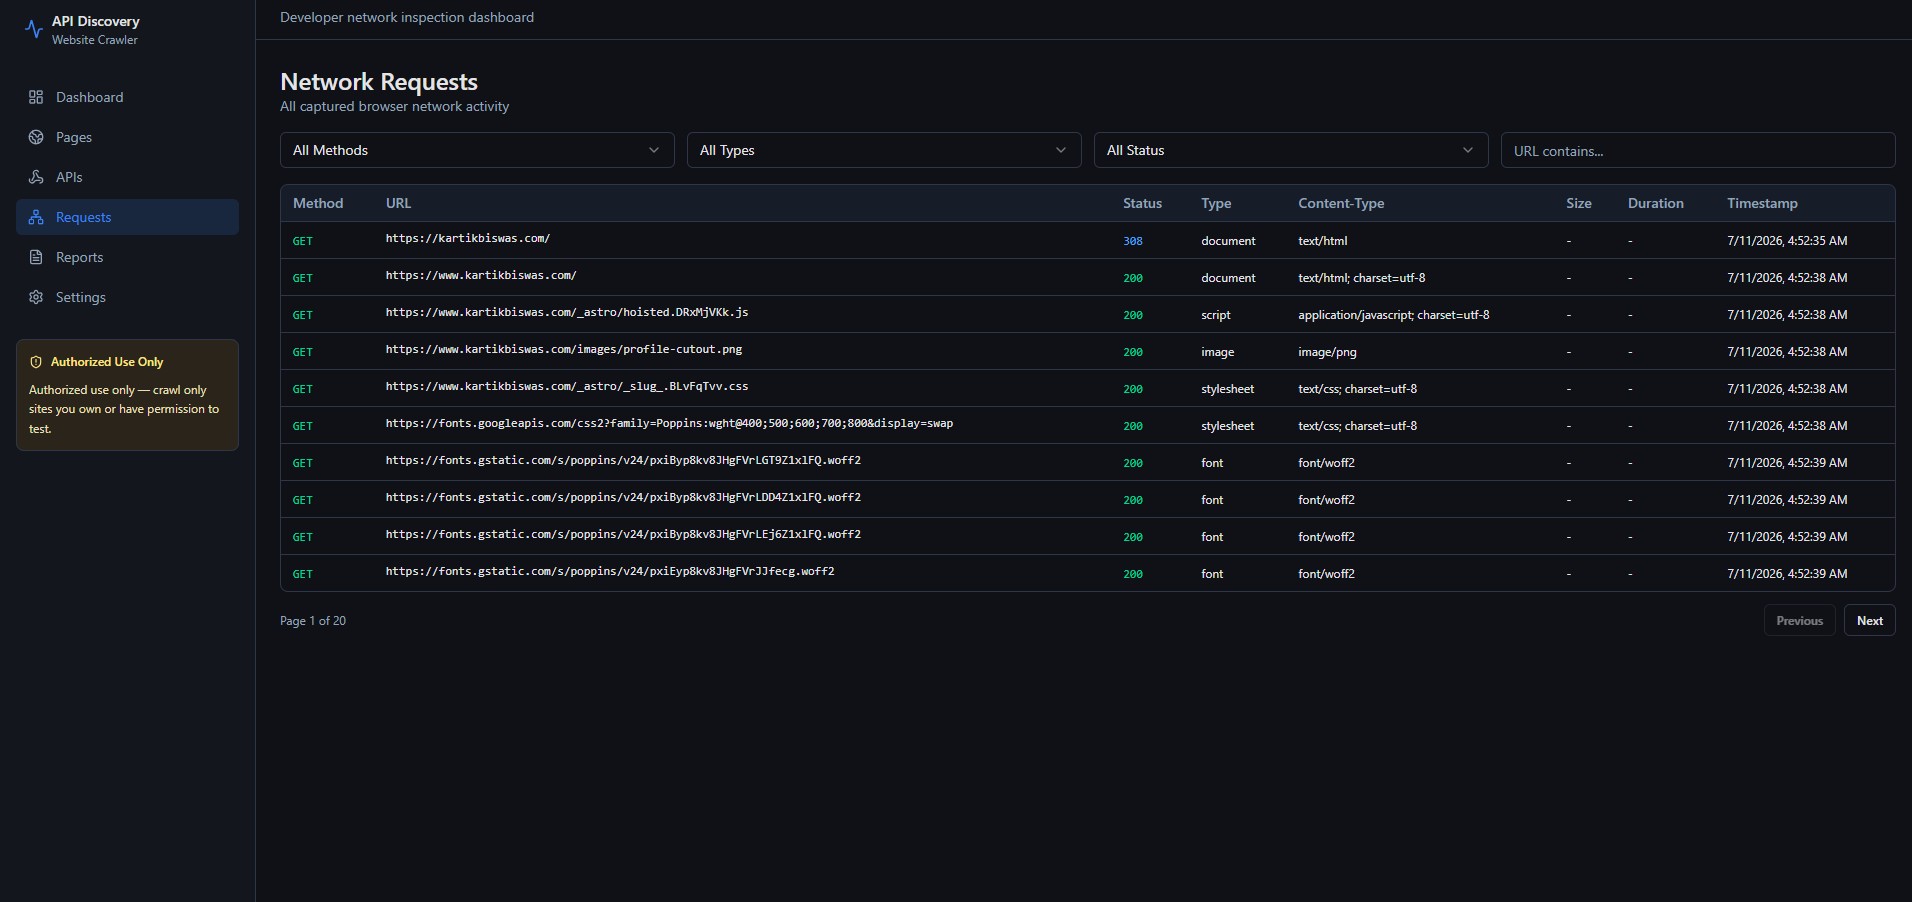This screenshot has width=1912, height=902.
Task: Select the hoisted.DRxMjVKk.js request URL
Action: pyautogui.click(x=567, y=312)
